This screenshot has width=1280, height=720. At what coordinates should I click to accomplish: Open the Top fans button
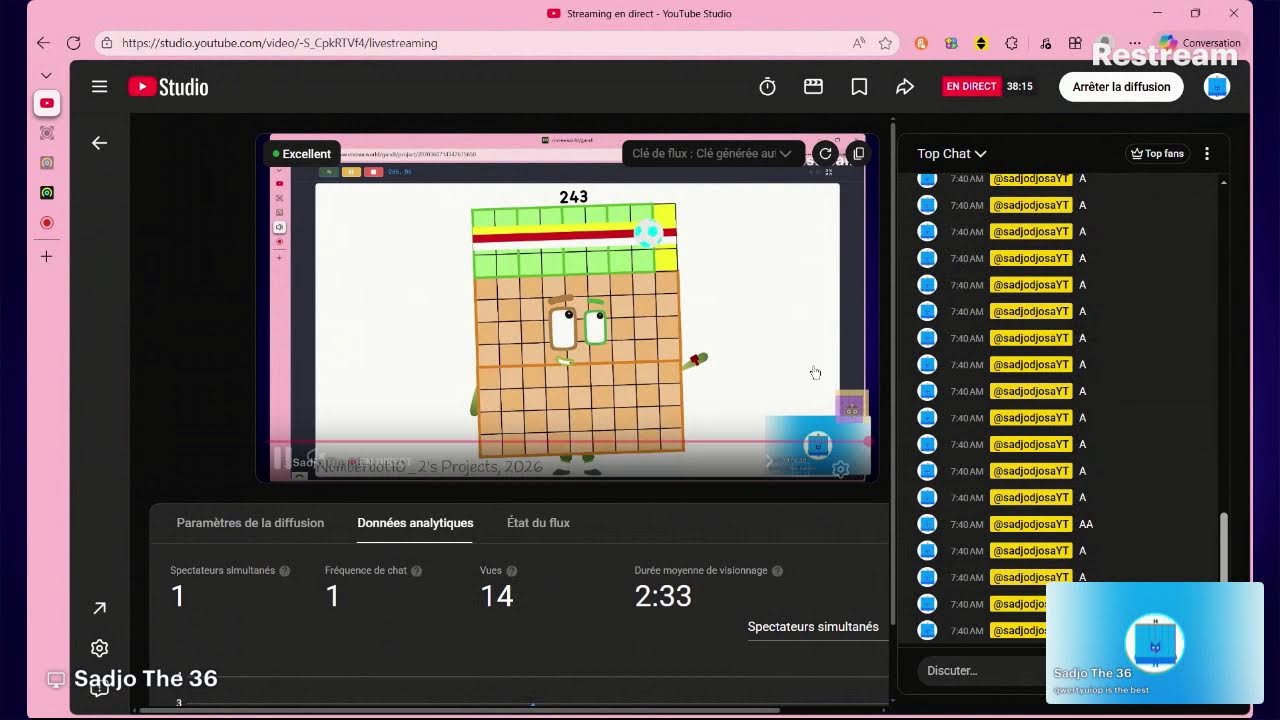pos(1156,153)
